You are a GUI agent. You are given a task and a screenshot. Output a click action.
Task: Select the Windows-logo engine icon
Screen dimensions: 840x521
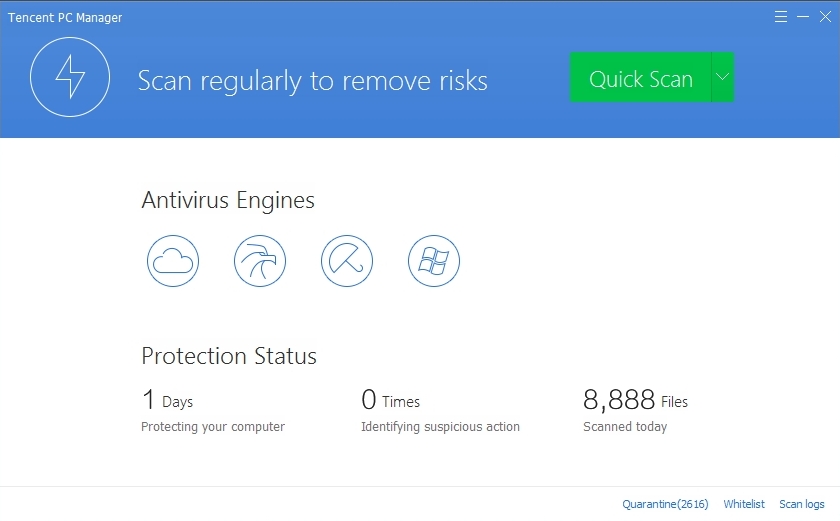[433, 261]
